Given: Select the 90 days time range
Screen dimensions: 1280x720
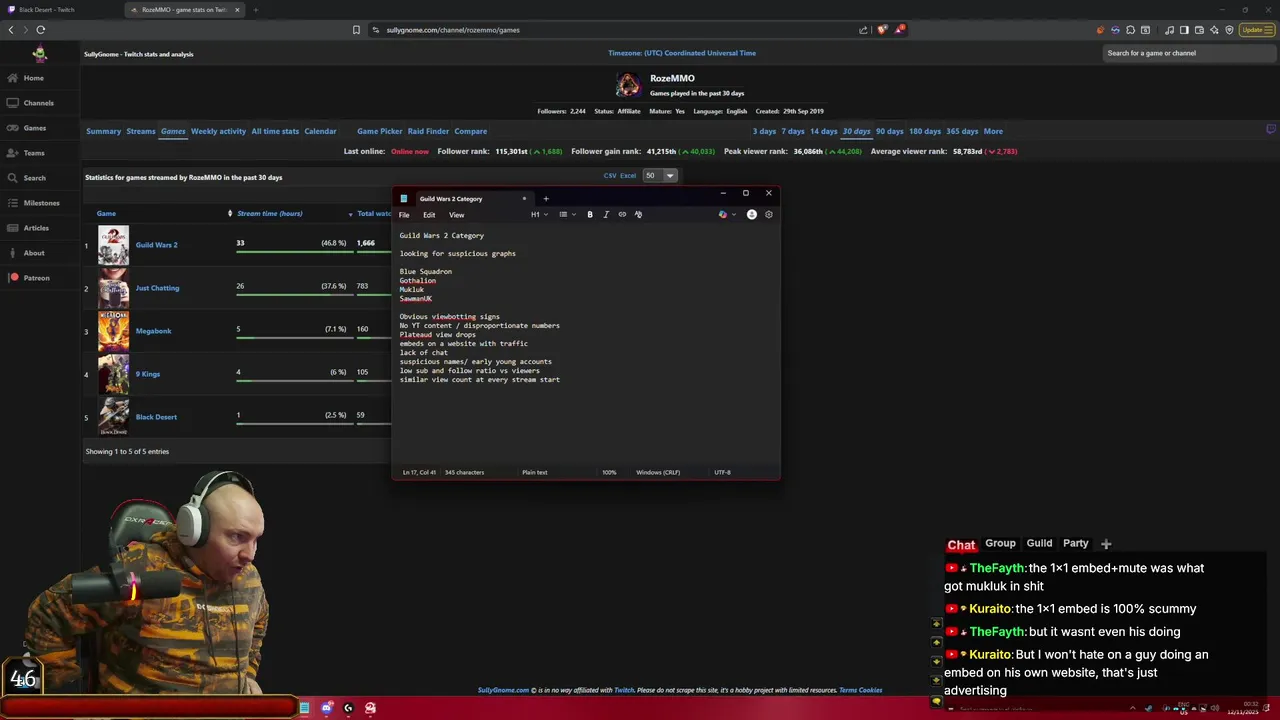Looking at the screenshot, I should 889,131.
